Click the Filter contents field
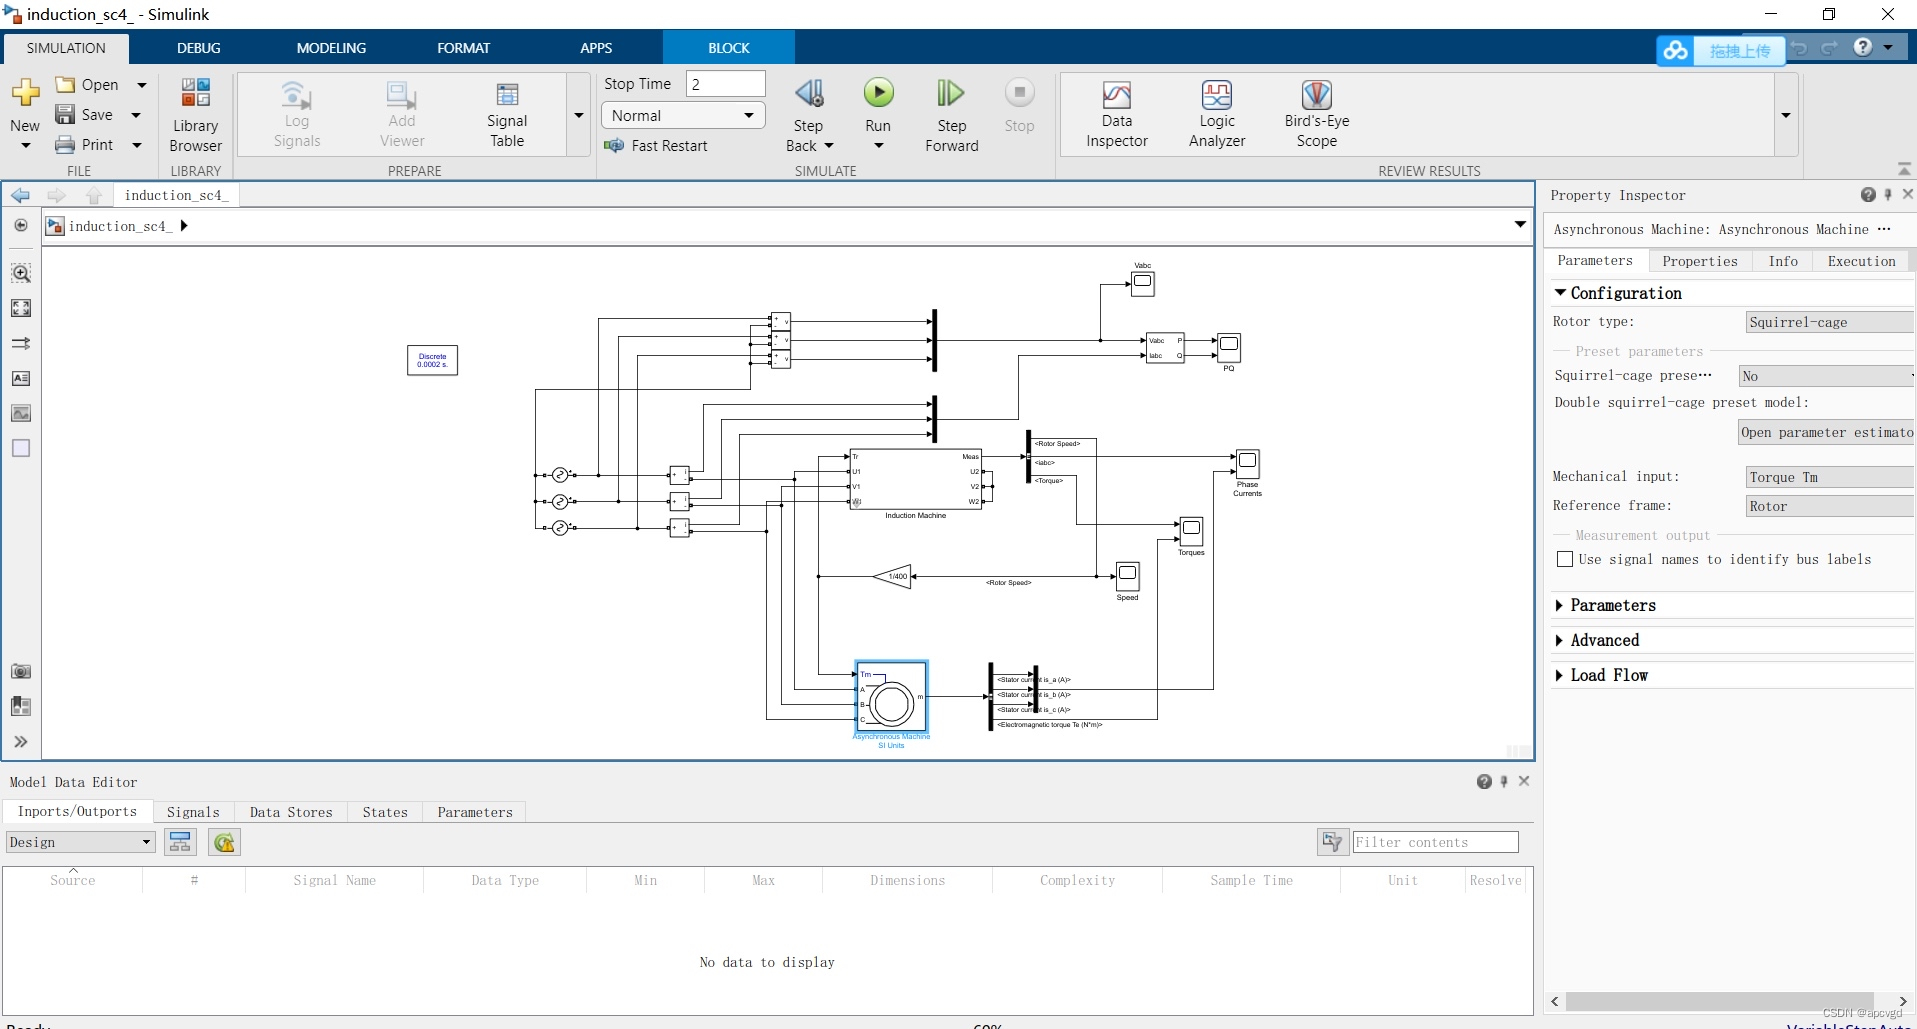 tap(1435, 842)
